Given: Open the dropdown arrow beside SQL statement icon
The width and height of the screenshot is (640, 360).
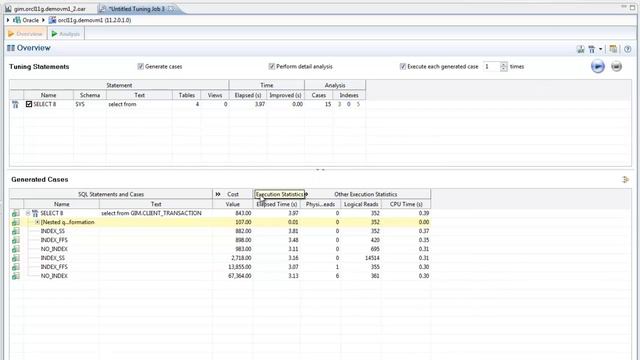Looking at the screenshot, I should coord(600,49).
